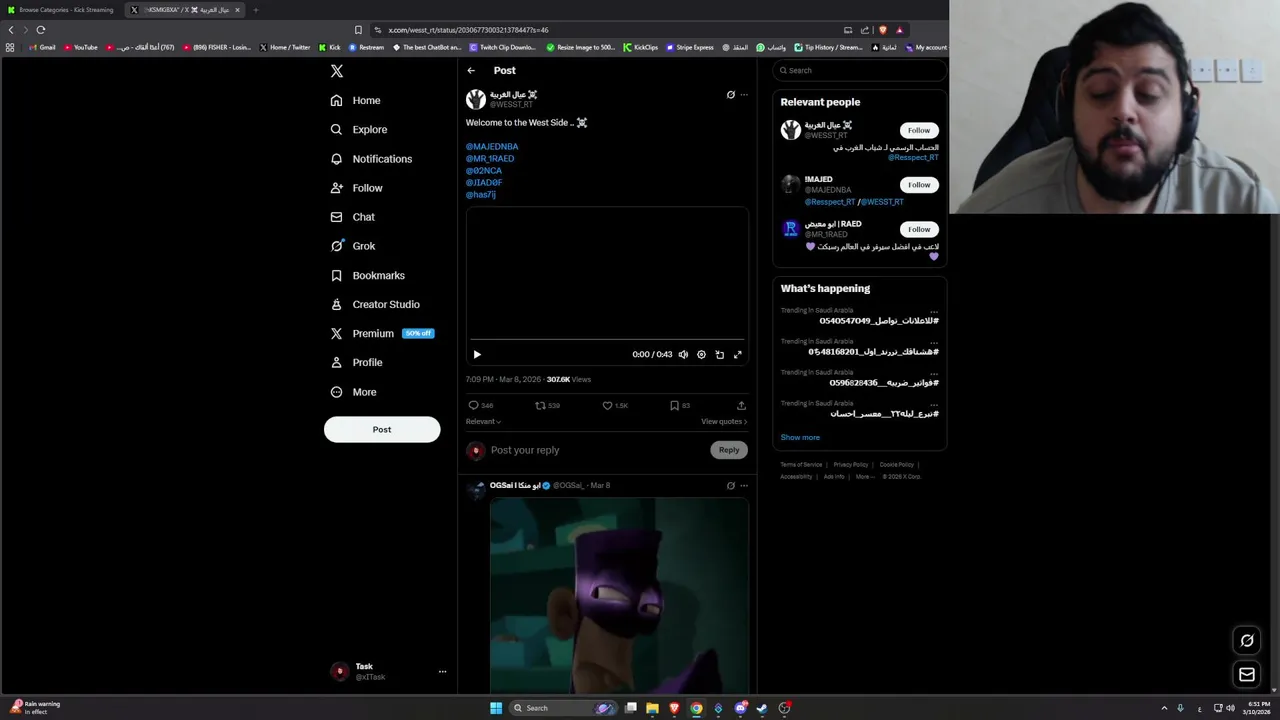Click Show more under What's happening

(800, 437)
